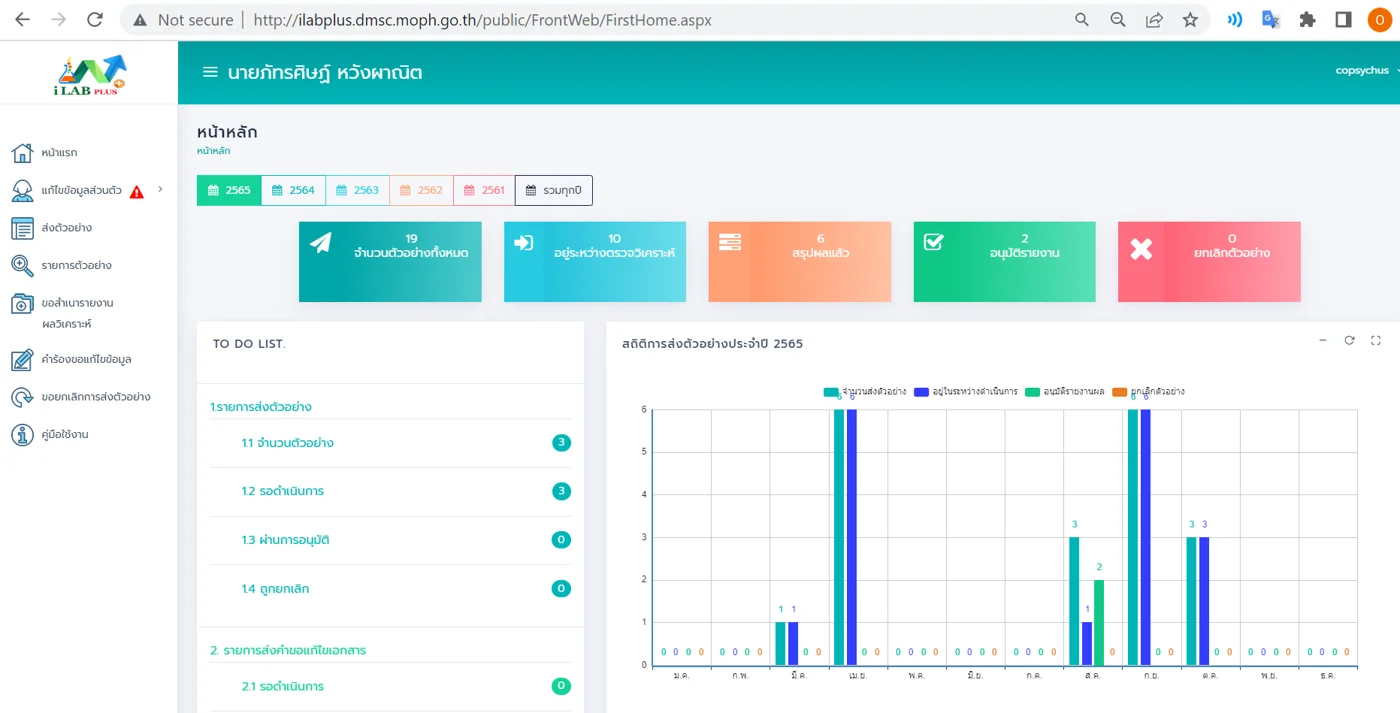The width and height of the screenshot is (1400, 713).
Task: Refresh the statistics chart panel
Action: point(1349,341)
